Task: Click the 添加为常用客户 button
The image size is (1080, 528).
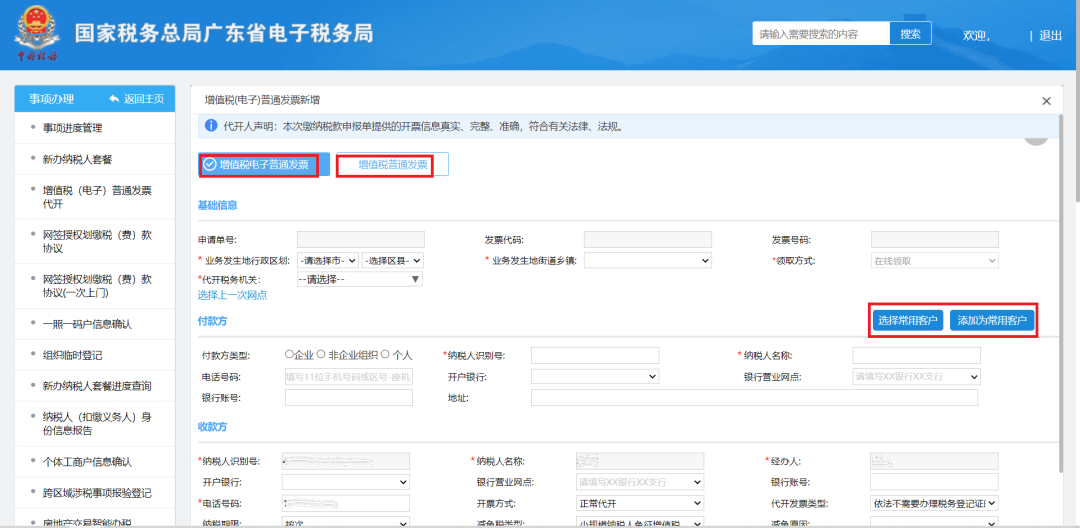Action: coord(992,321)
